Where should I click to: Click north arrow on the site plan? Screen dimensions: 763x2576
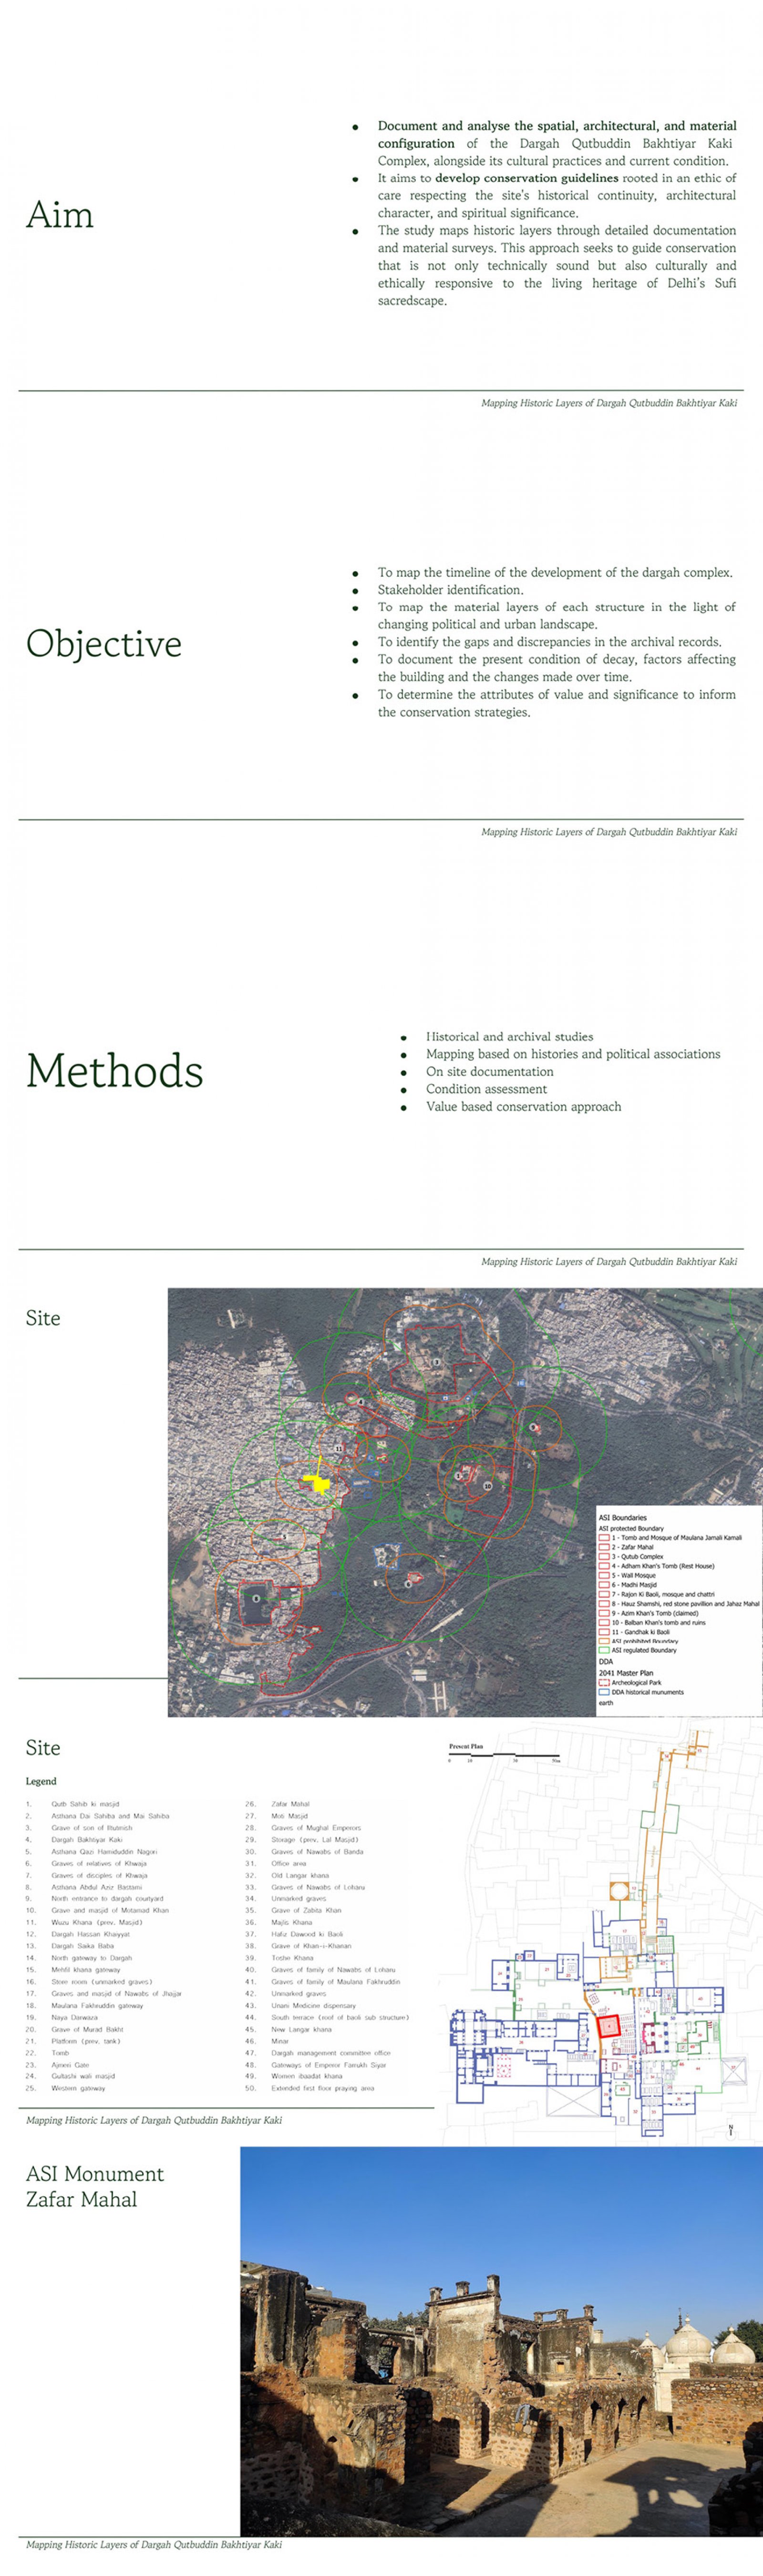point(731,2130)
